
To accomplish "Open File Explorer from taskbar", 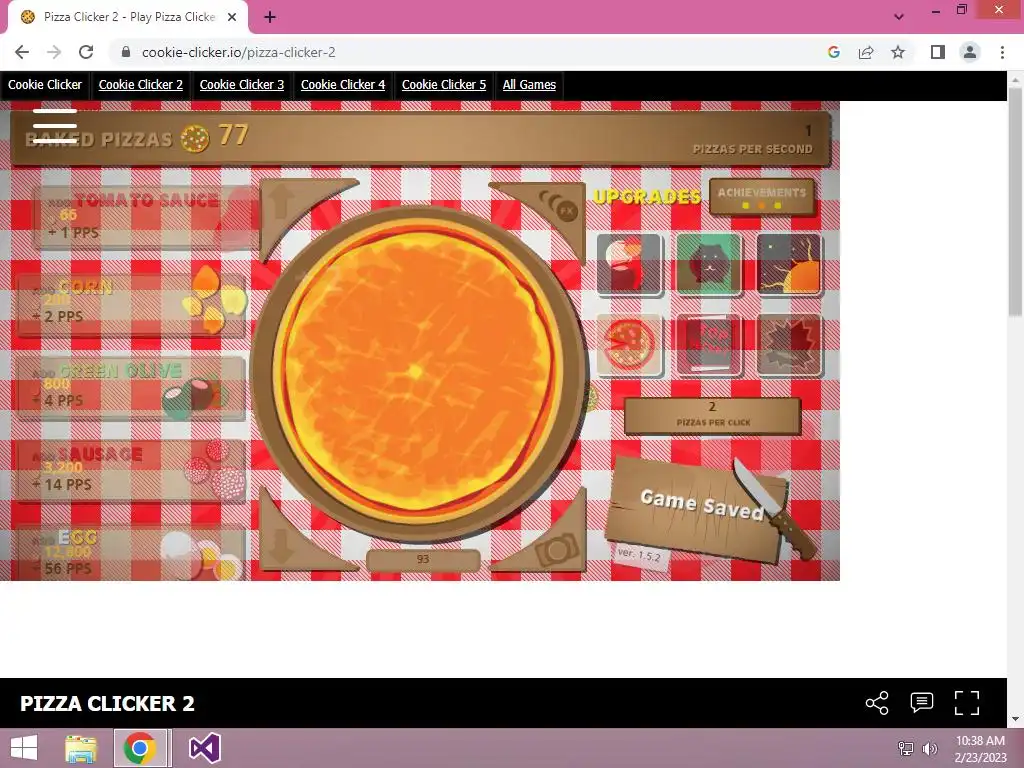I will [81, 748].
